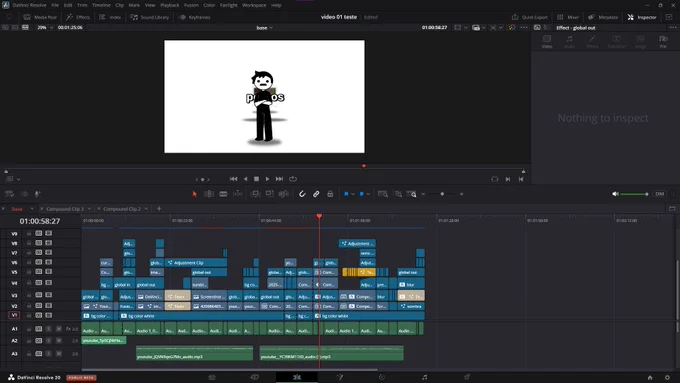Screen dimensions: 680x383
Task: Switch to the Compound Clip 2 timeline tab
Action: coord(122,209)
